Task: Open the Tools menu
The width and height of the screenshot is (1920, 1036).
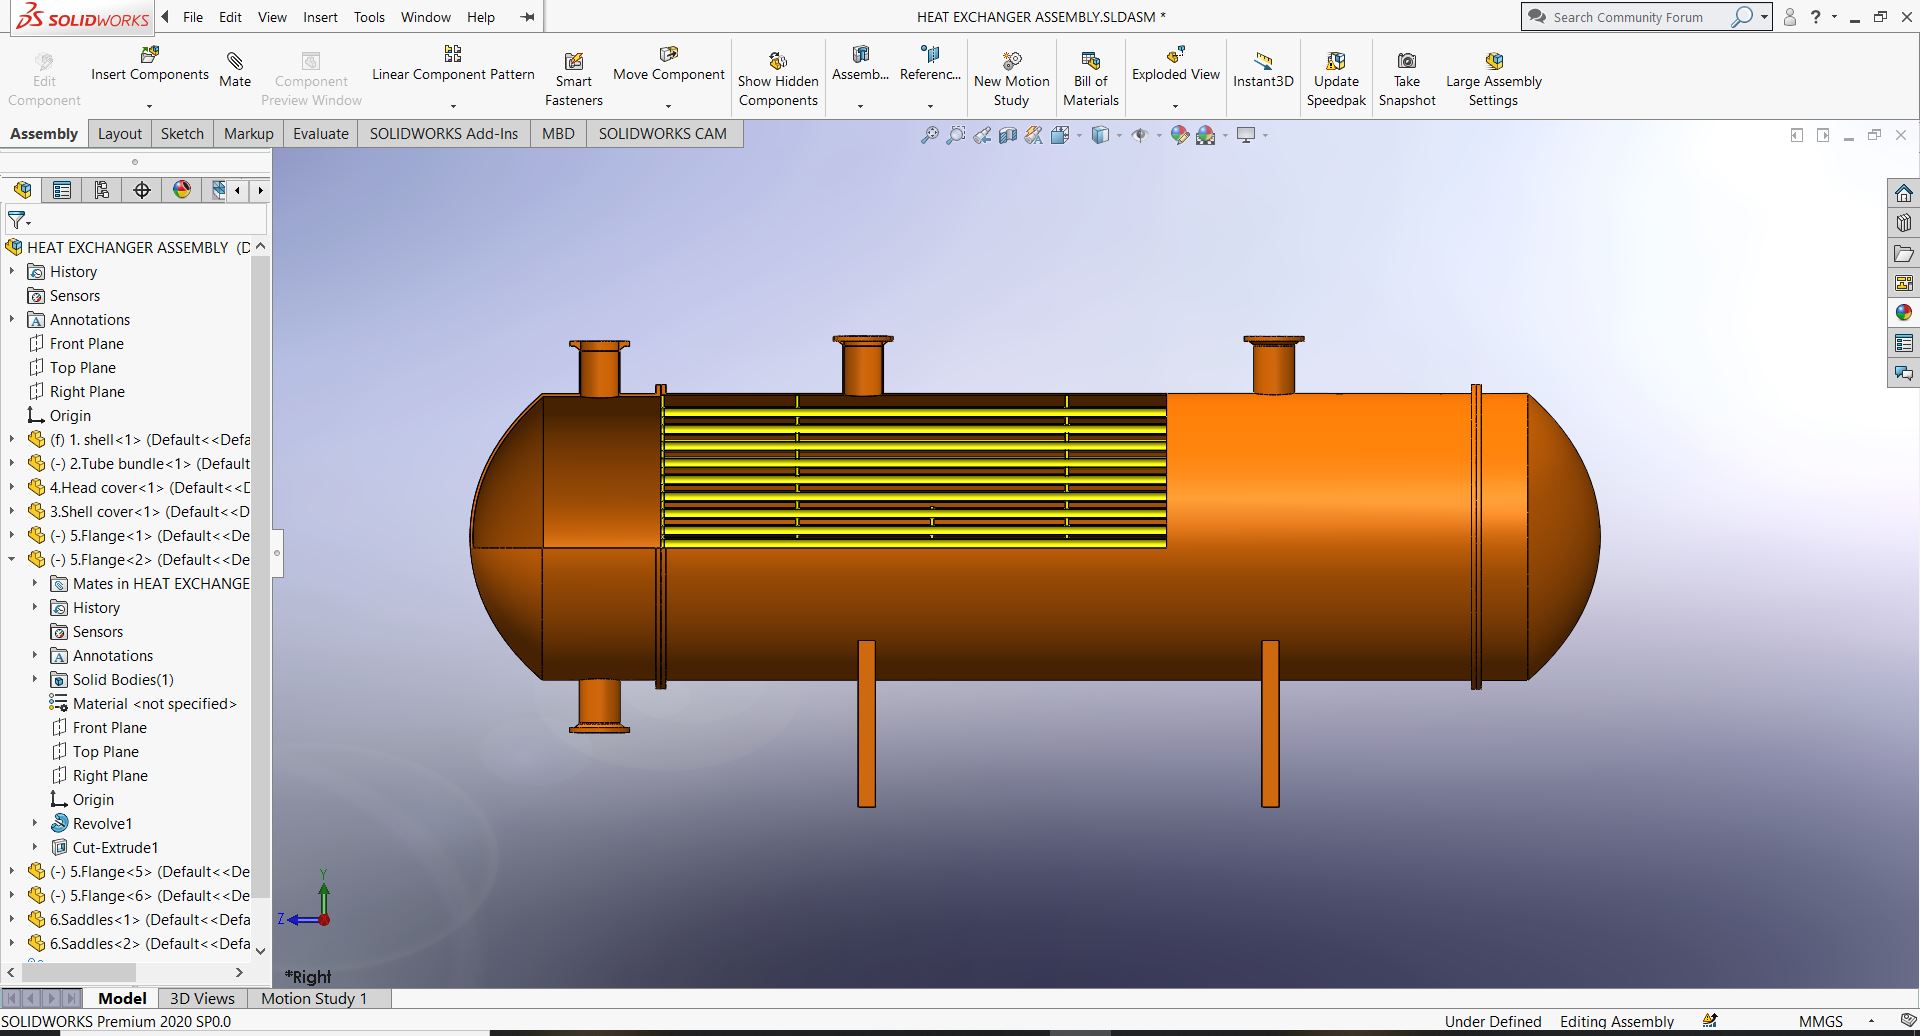Action: (x=369, y=17)
